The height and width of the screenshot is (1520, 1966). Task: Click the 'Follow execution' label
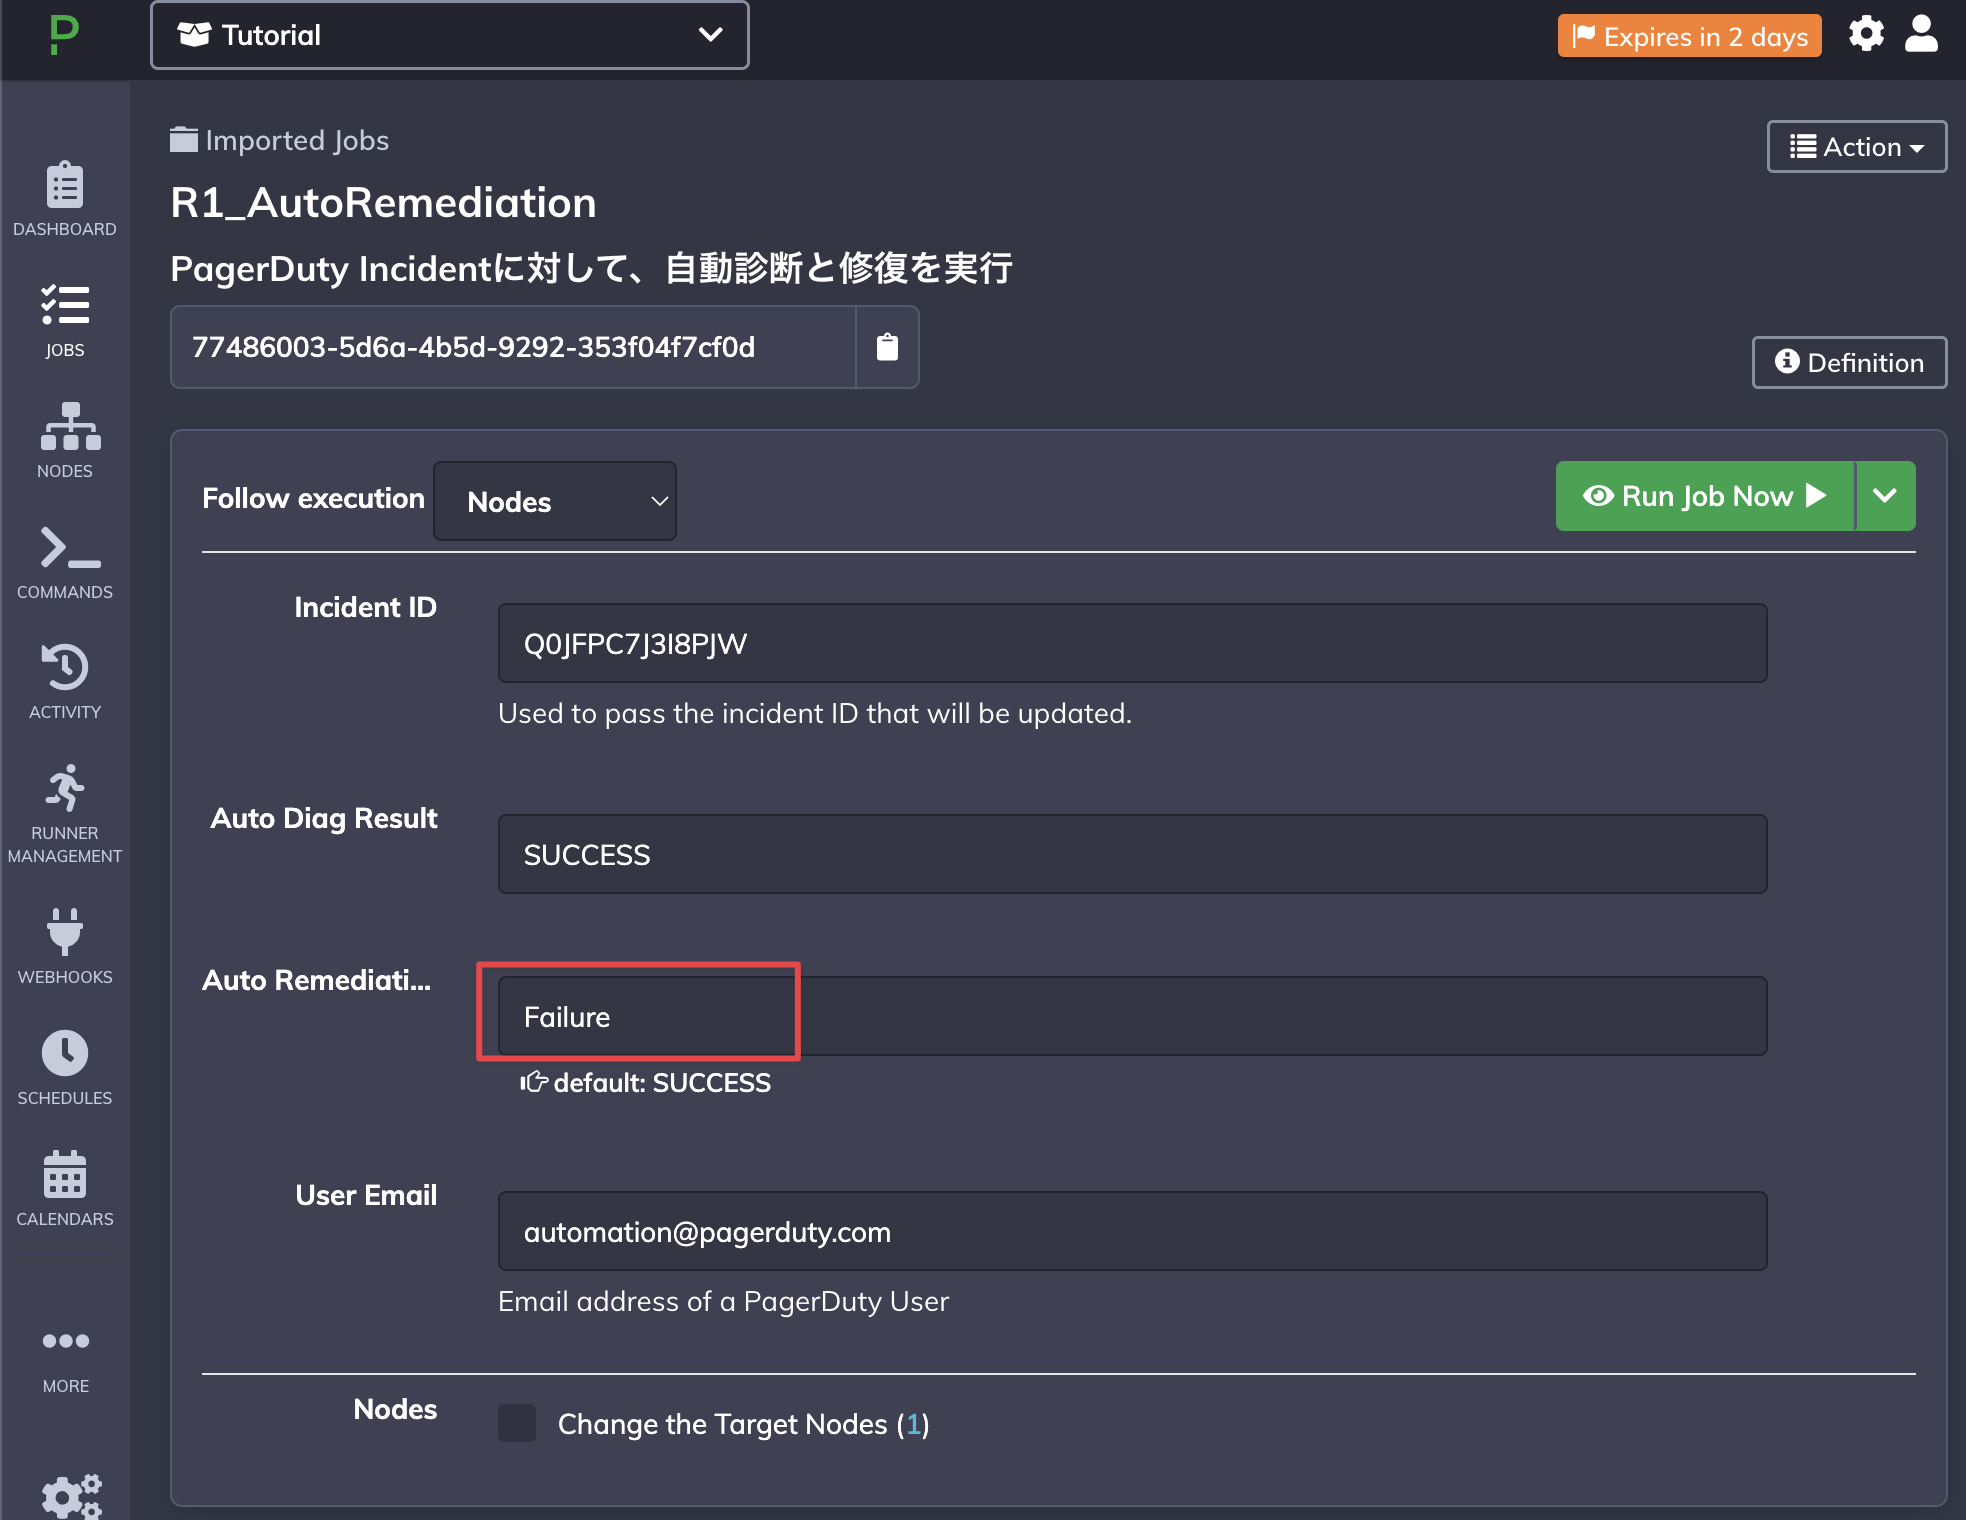313,498
